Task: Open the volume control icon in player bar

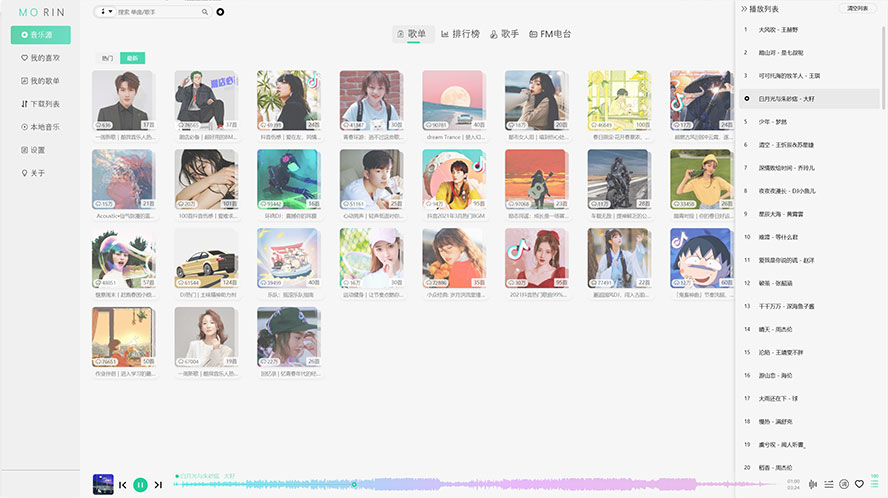Action: coord(813,484)
